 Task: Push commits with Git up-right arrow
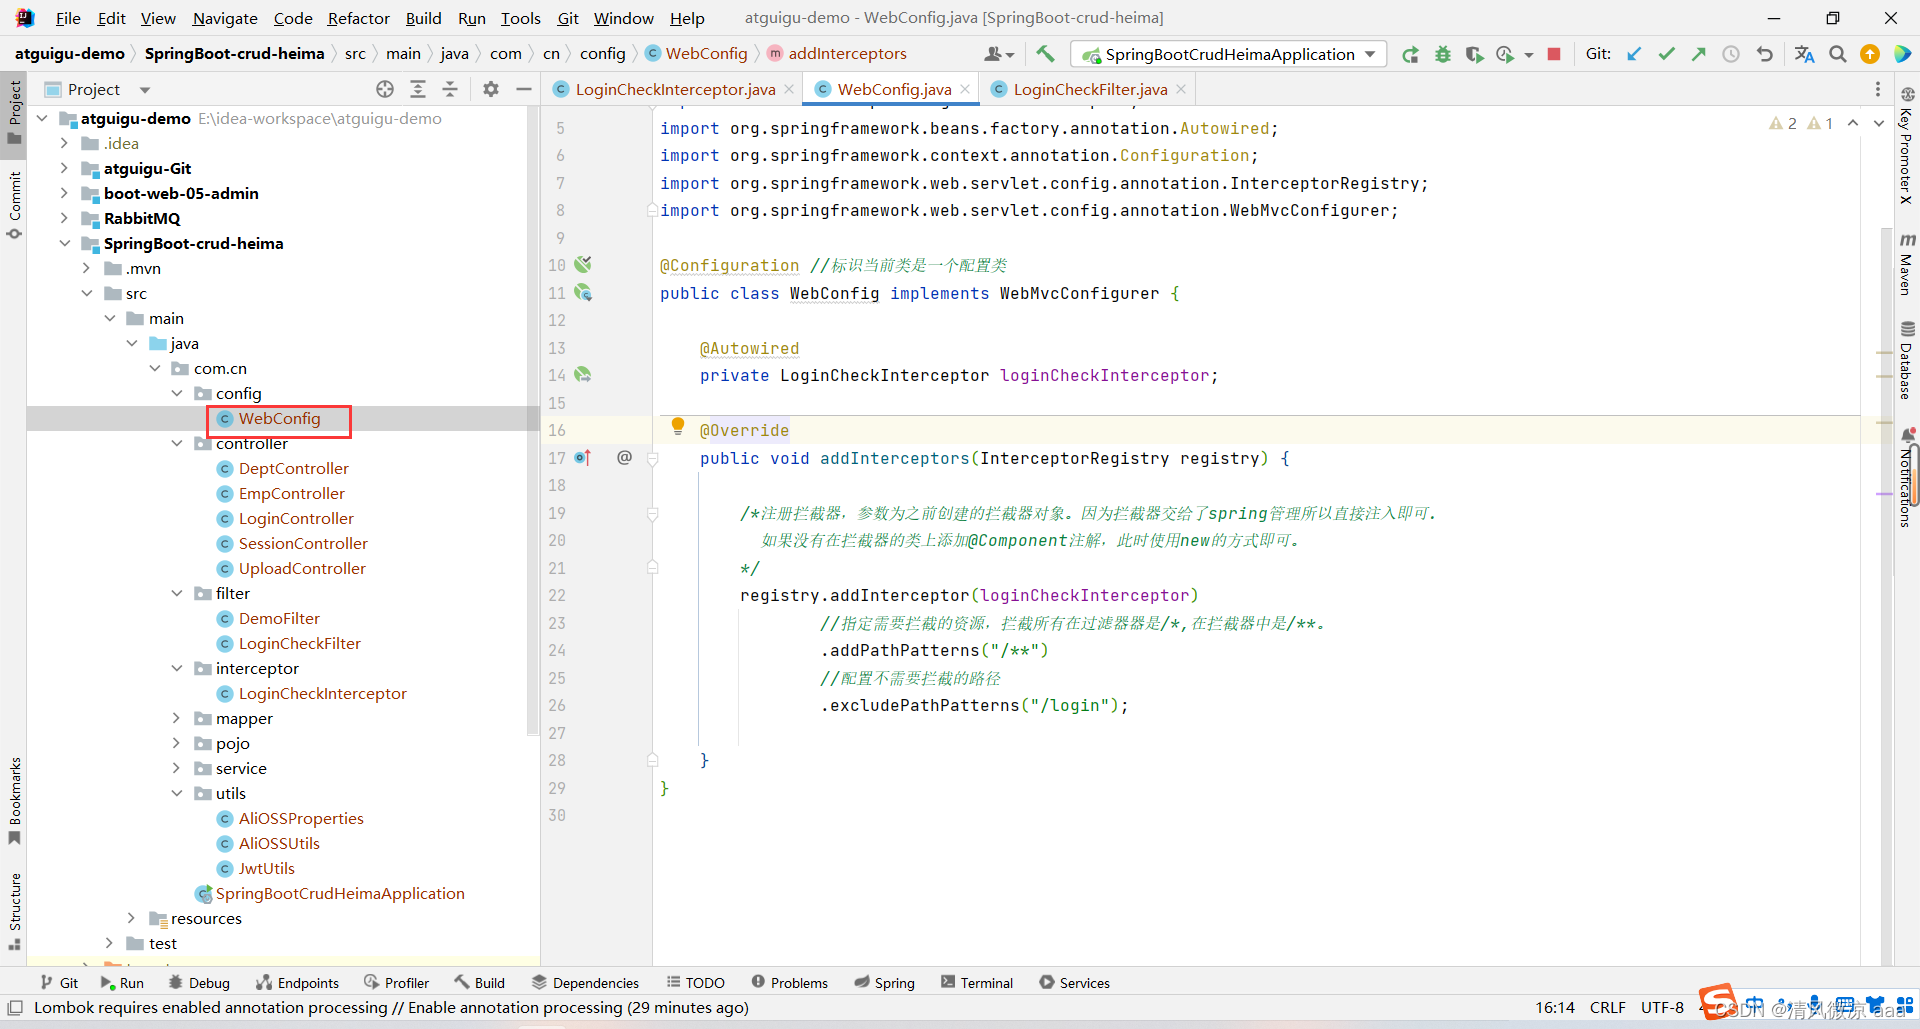click(1698, 54)
